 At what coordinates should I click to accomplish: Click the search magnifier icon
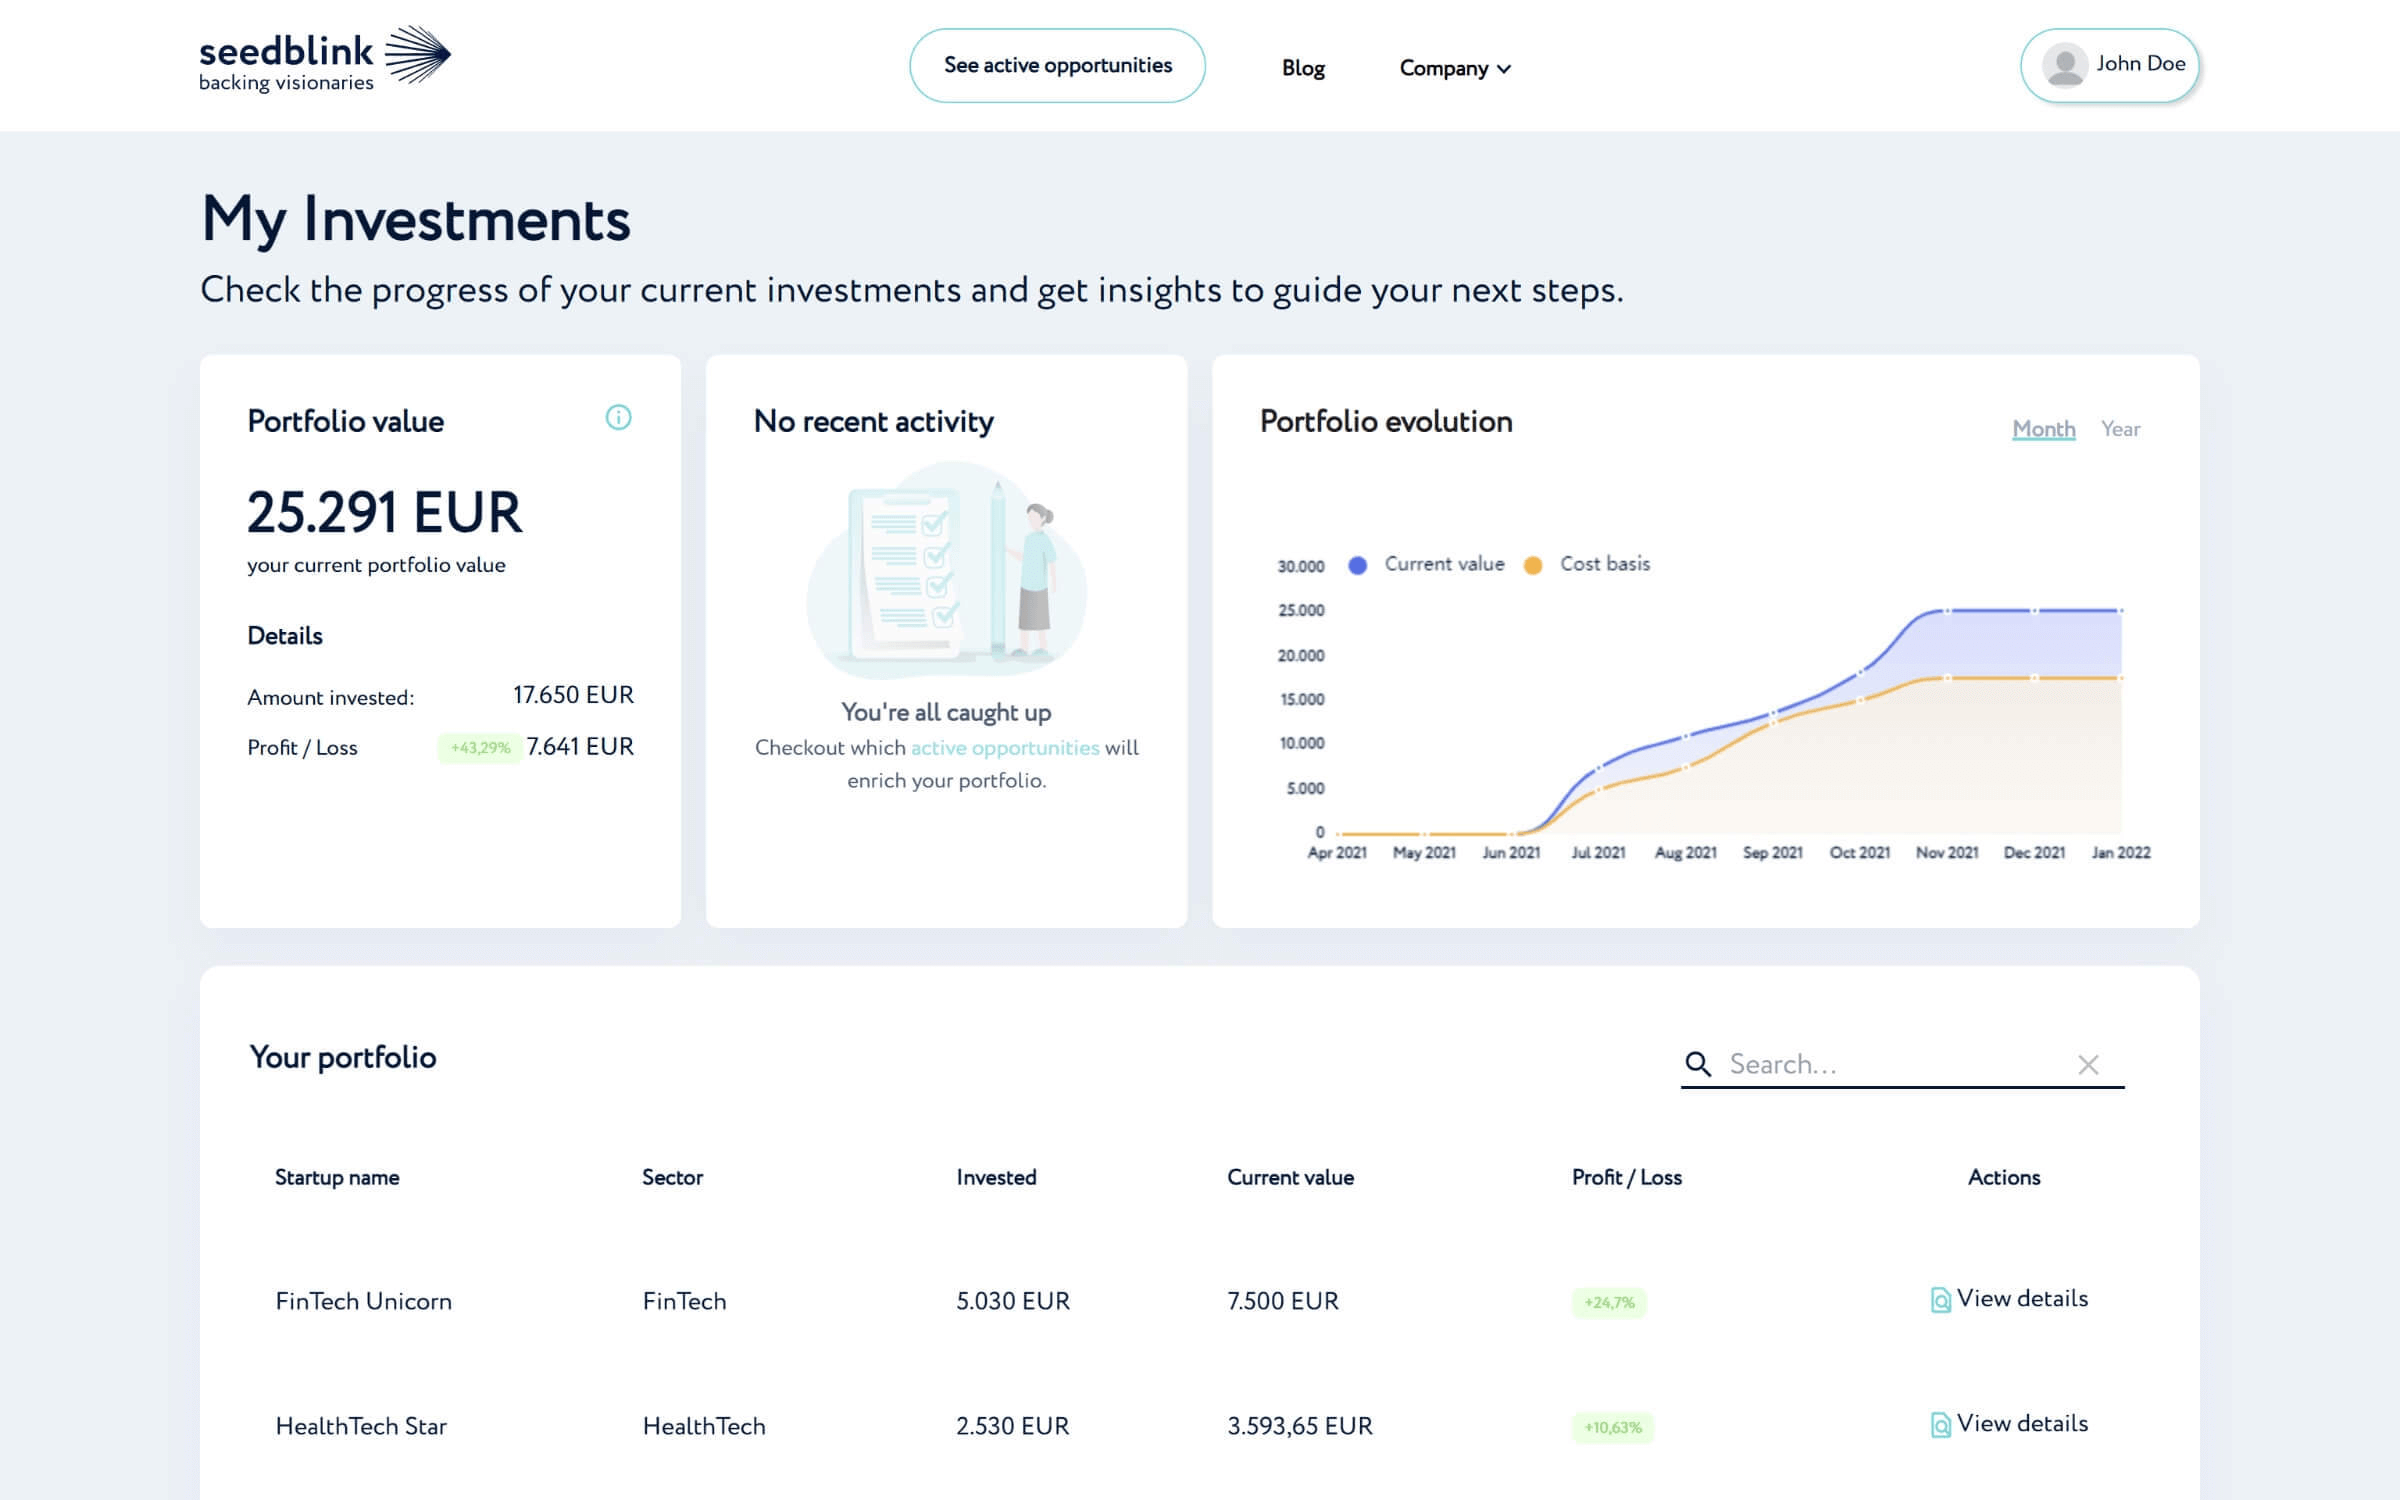tap(1697, 1064)
